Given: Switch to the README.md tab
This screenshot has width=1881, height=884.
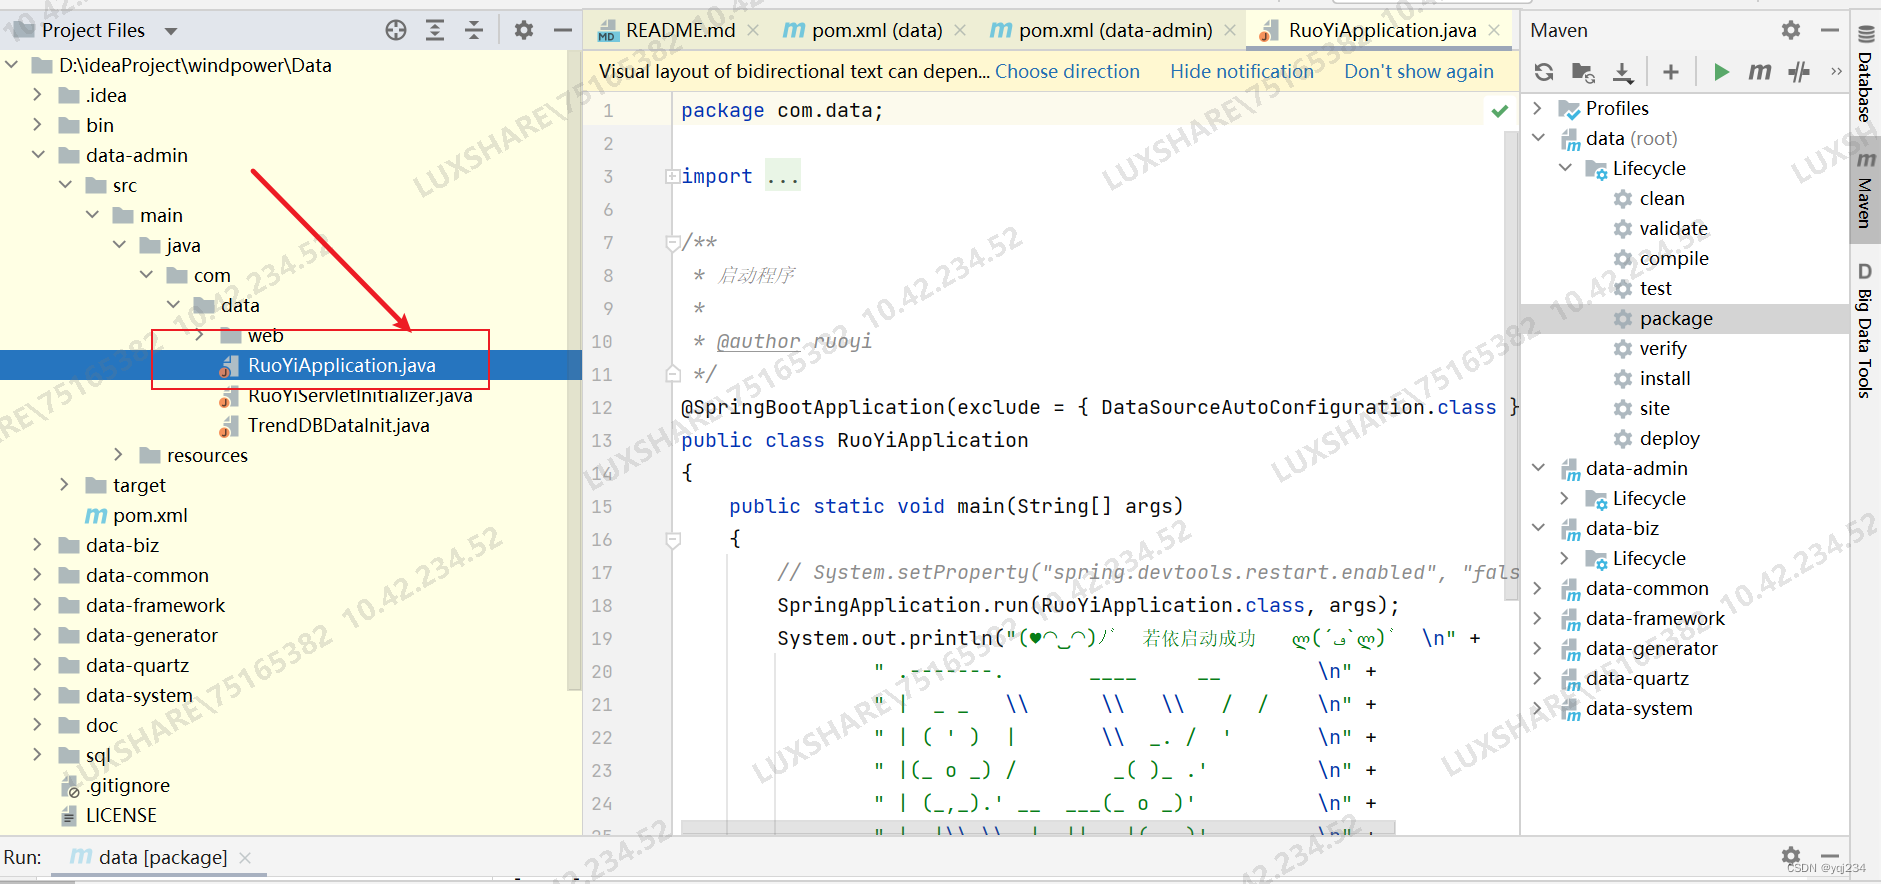Looking at the screenshot, I should coord(679,30).
